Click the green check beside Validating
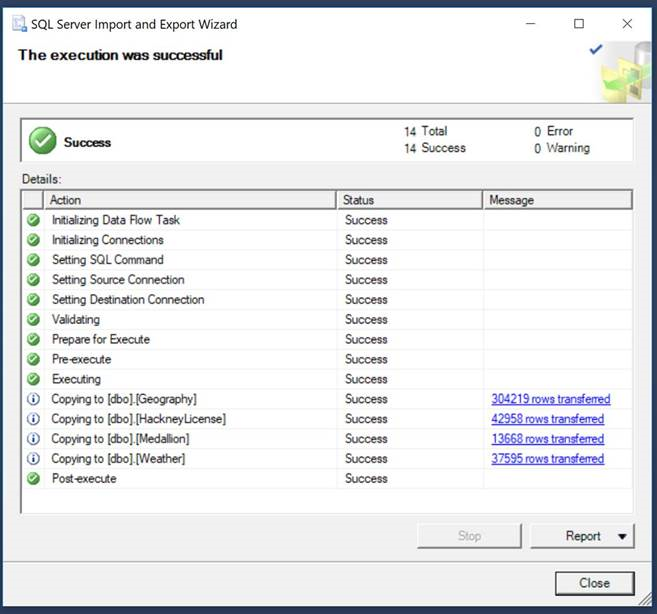This screenshot has height=614, width=657. (x=33, y=320)
